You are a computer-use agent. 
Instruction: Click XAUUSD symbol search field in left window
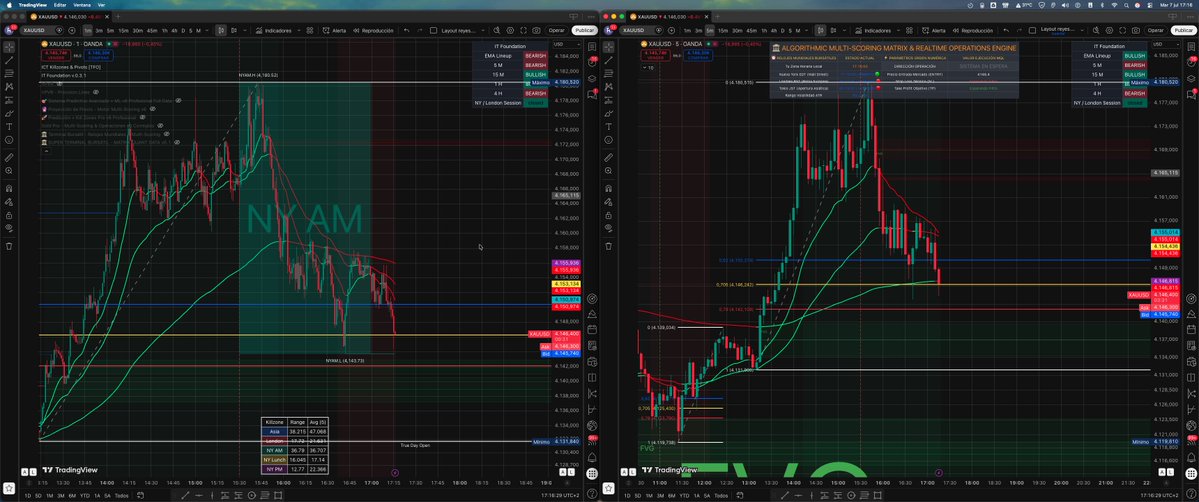[x=41, y=31]
